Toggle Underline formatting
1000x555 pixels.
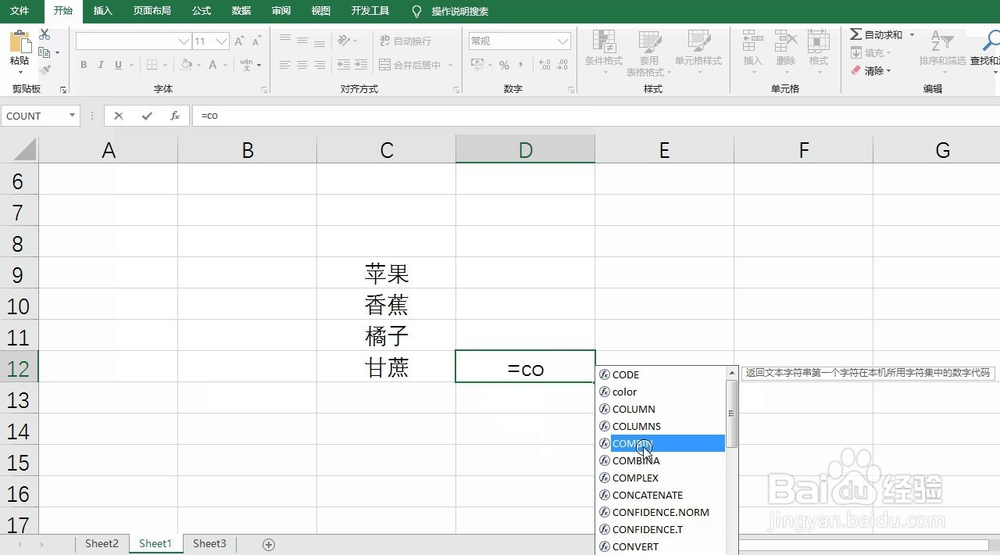[118, 64]
